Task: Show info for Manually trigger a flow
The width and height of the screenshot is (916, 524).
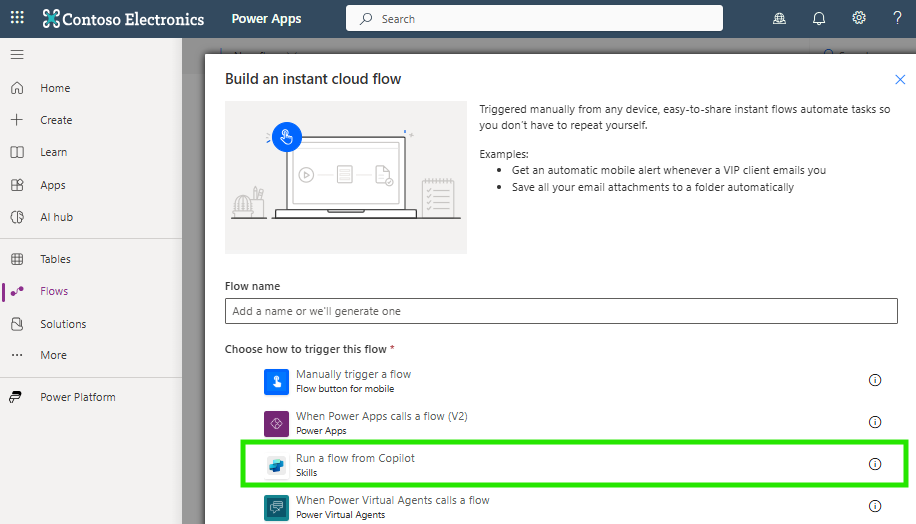Action: point(875,380)
